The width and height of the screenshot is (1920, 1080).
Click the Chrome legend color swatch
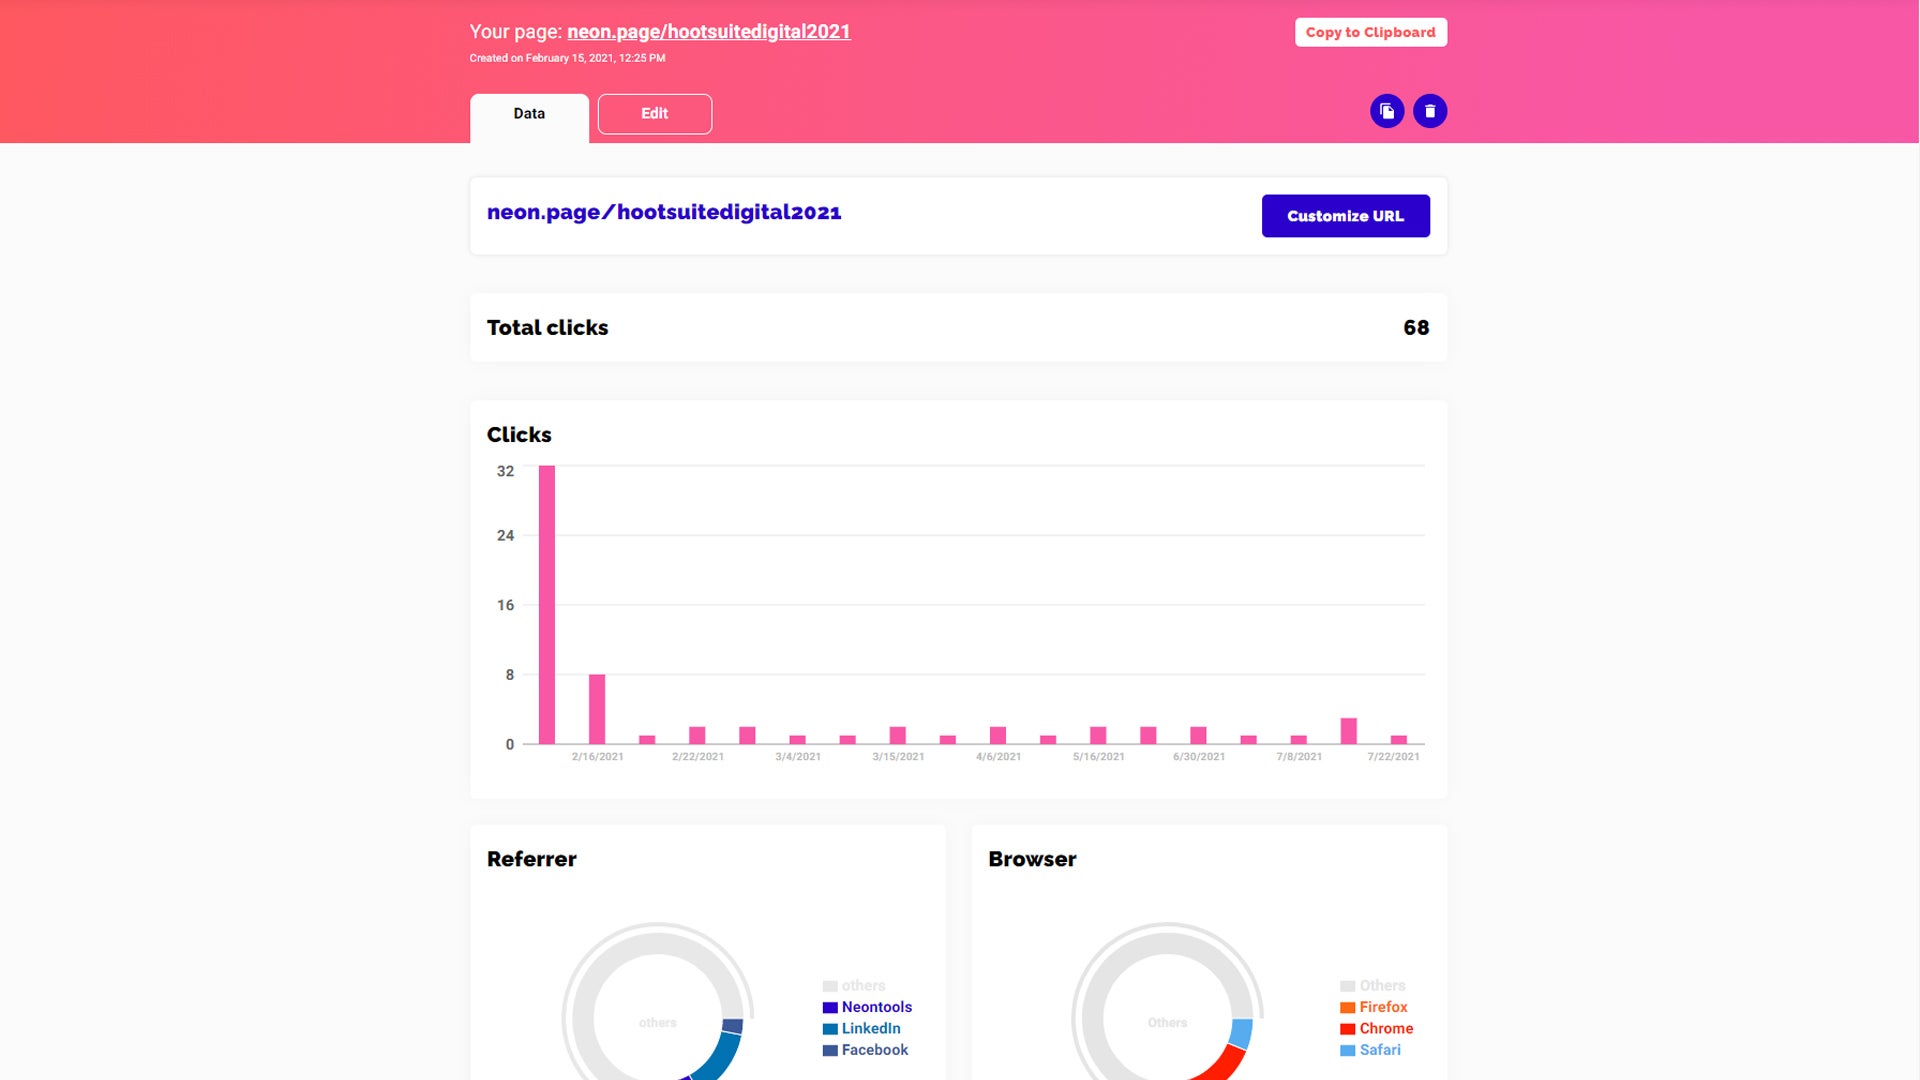point(1348,1029)
